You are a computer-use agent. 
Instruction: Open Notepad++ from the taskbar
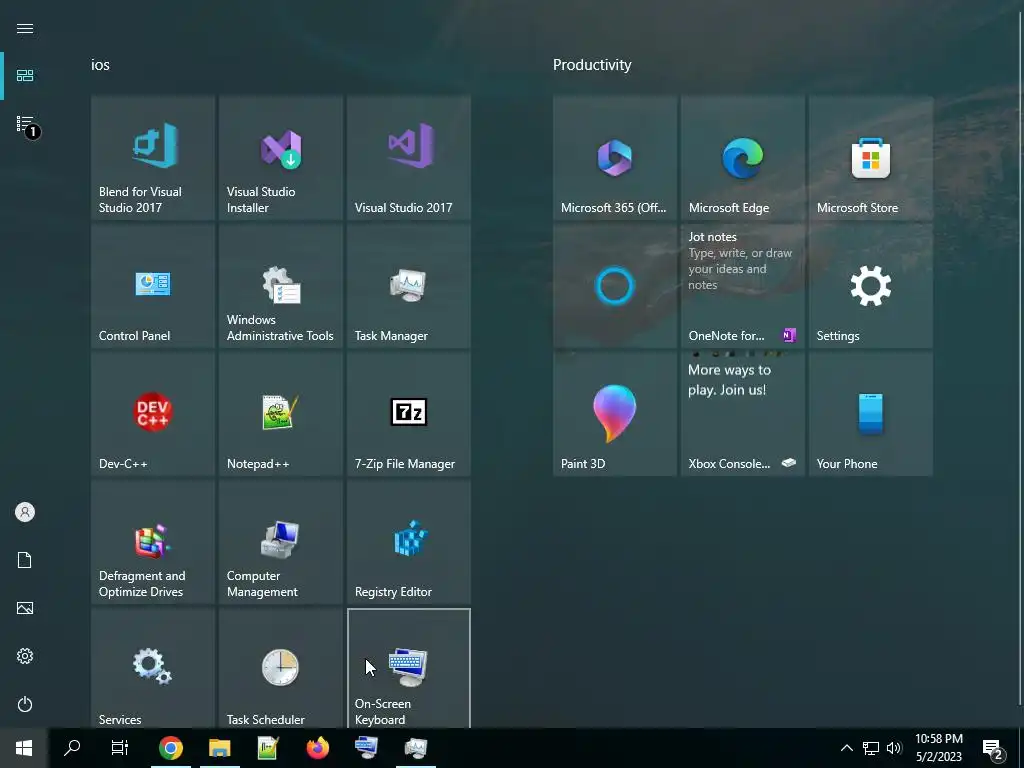268,748
